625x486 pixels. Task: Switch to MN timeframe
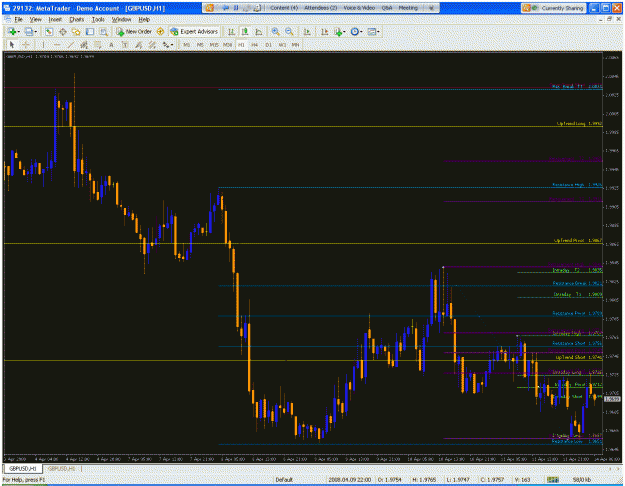[x=295, y=45]
